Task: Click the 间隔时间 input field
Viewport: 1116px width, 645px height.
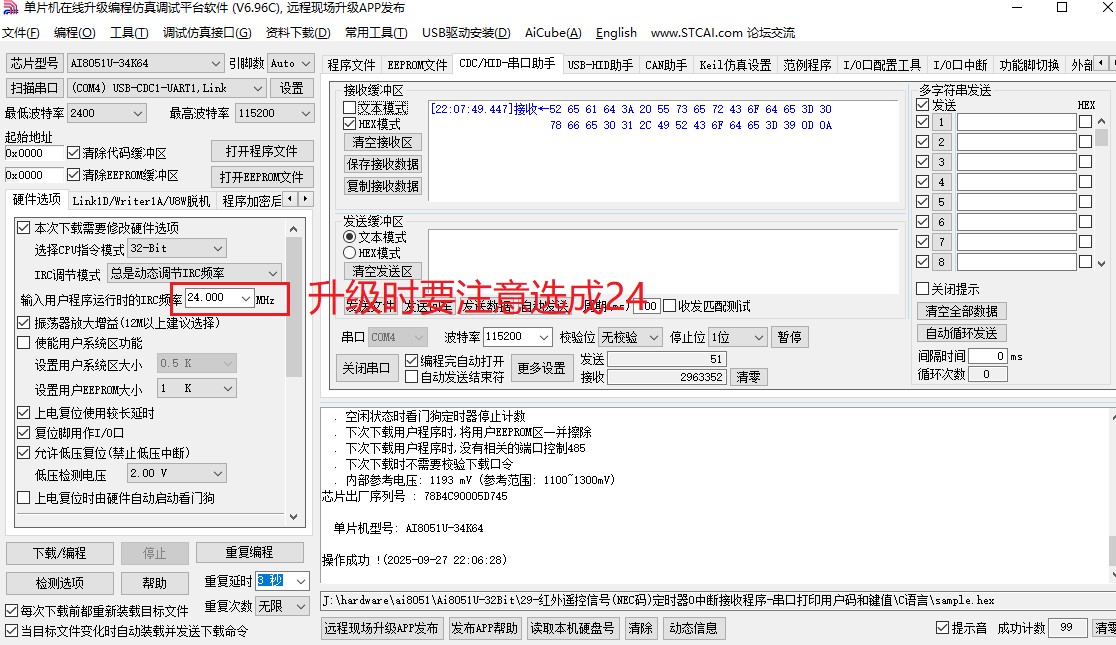Action: (x=987, y=356)
